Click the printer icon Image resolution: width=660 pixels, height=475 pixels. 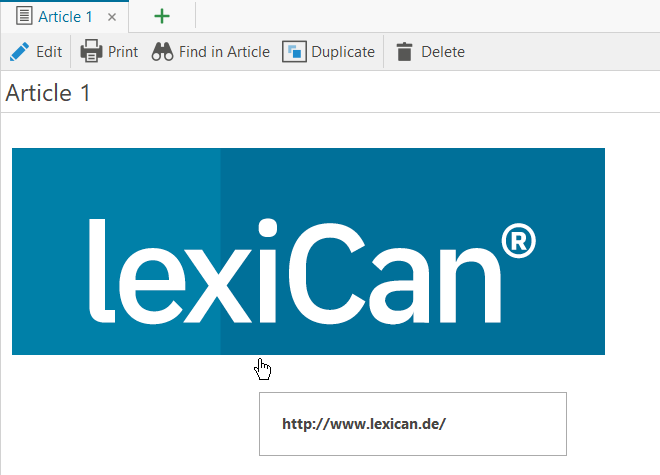(x=91, y=52)
